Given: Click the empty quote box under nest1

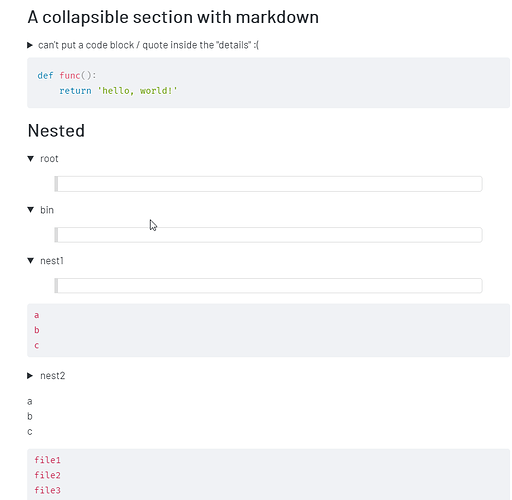Looking at the screenshot, I should point(268,286).
